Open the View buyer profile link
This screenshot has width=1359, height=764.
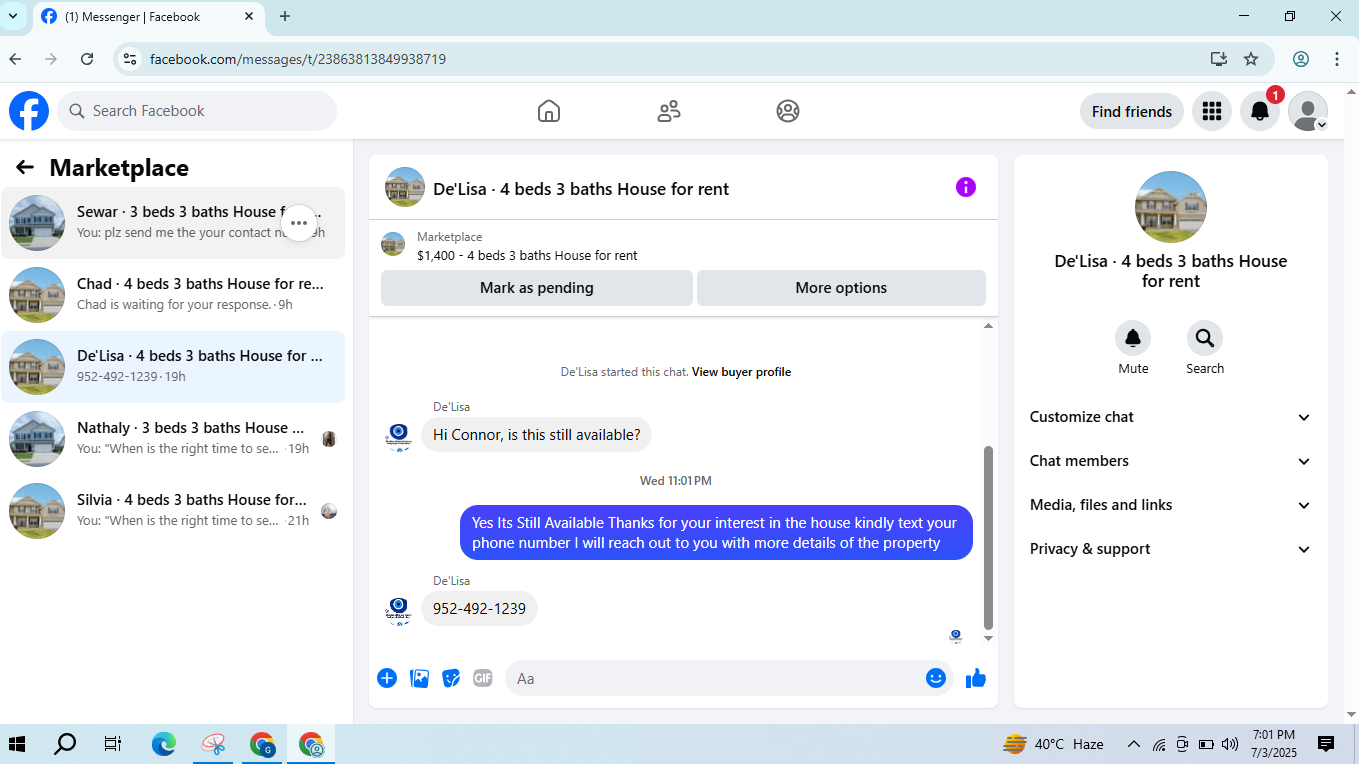[x=741, y=372]
